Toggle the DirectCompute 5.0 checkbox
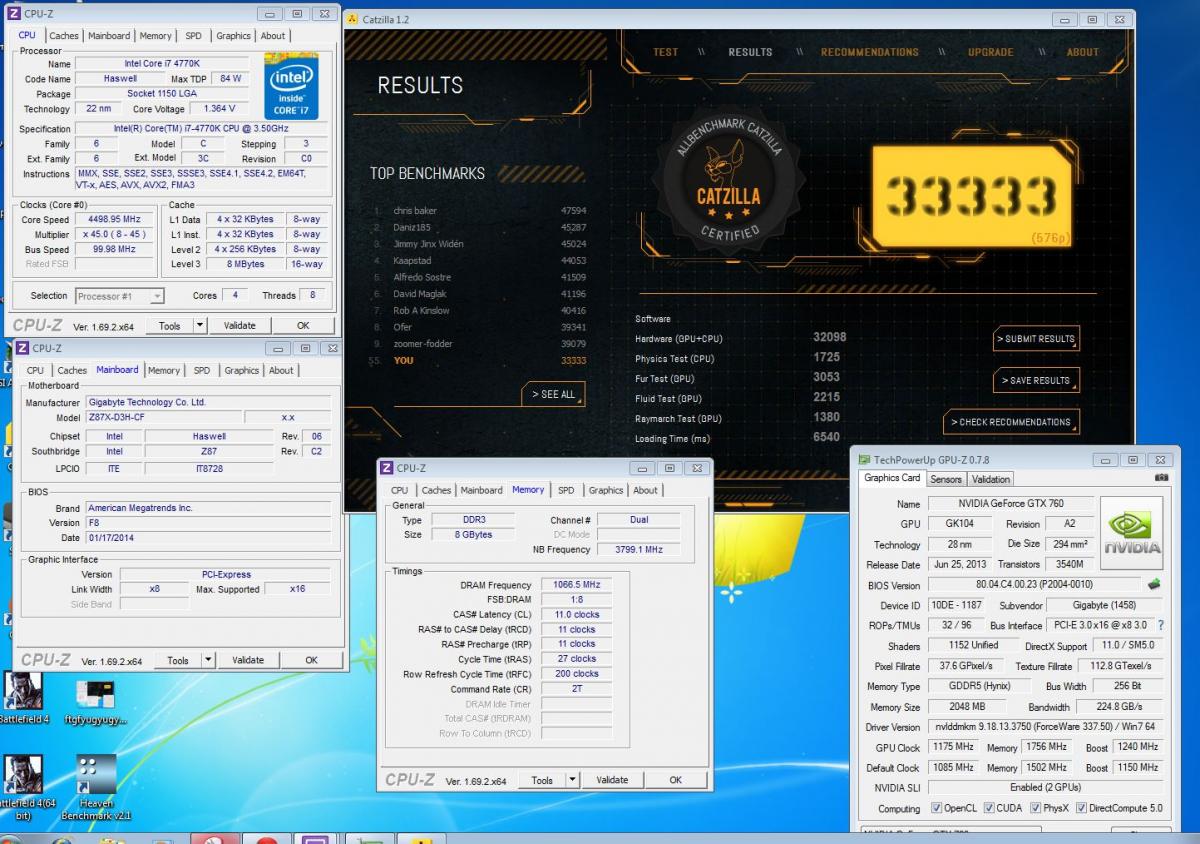The height and width of the screenshot is (844, 1200). (1082, 808)
